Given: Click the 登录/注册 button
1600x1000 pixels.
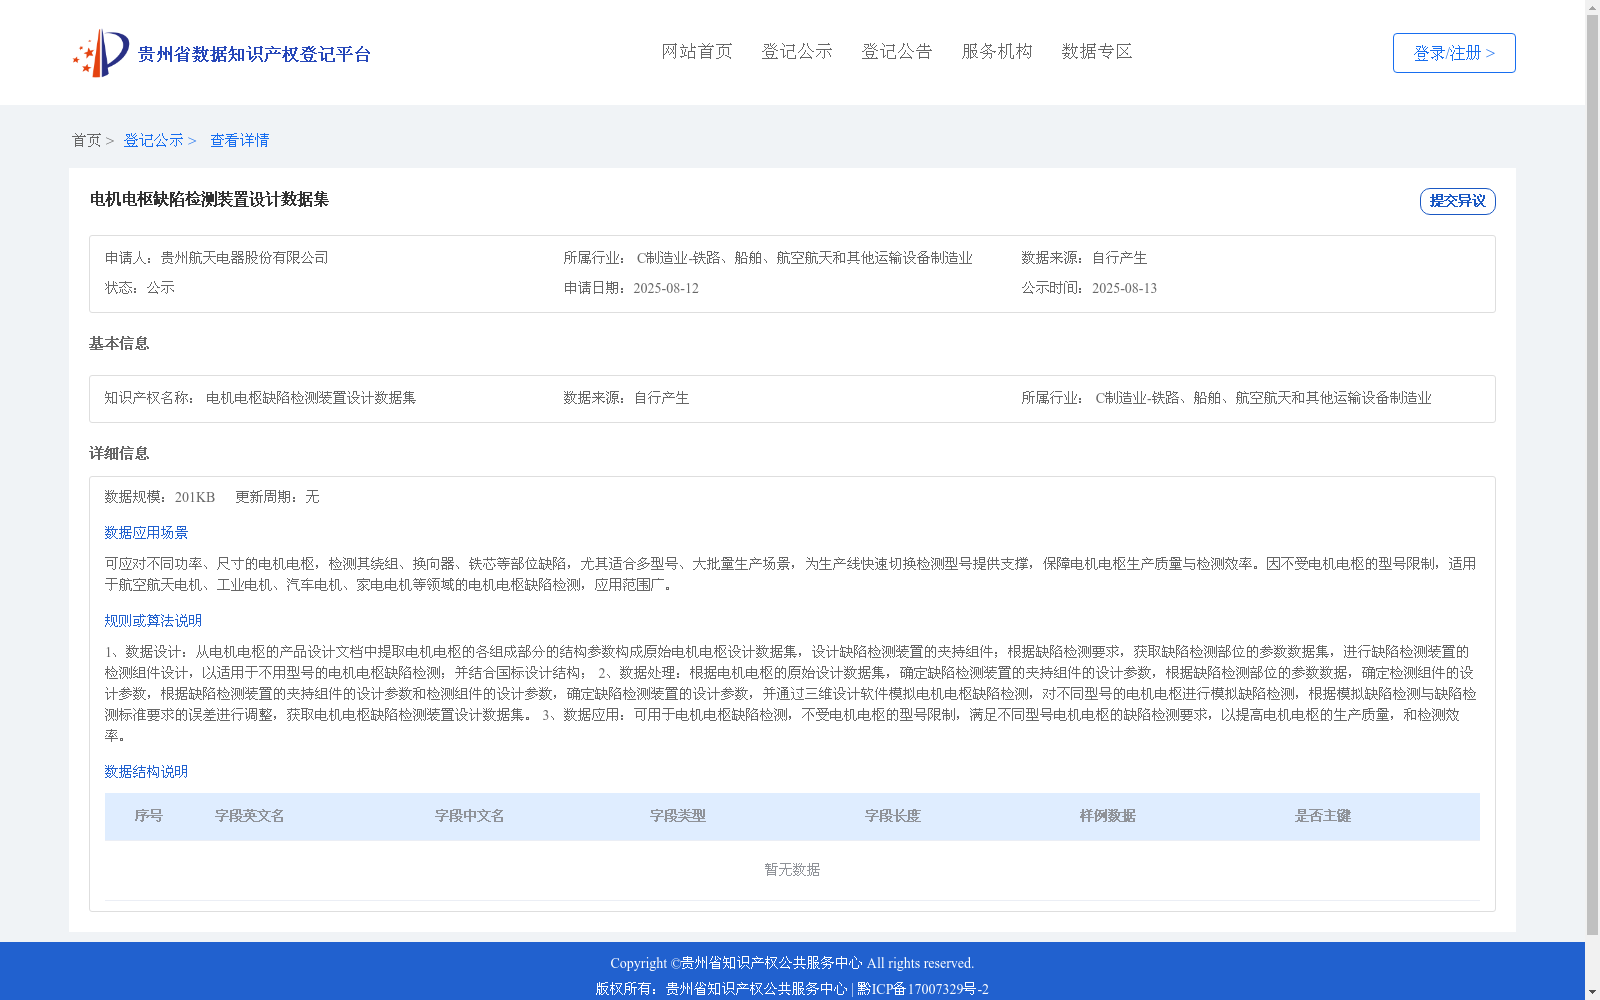Looking at the screenshot, I should [x=1454, y=53].
